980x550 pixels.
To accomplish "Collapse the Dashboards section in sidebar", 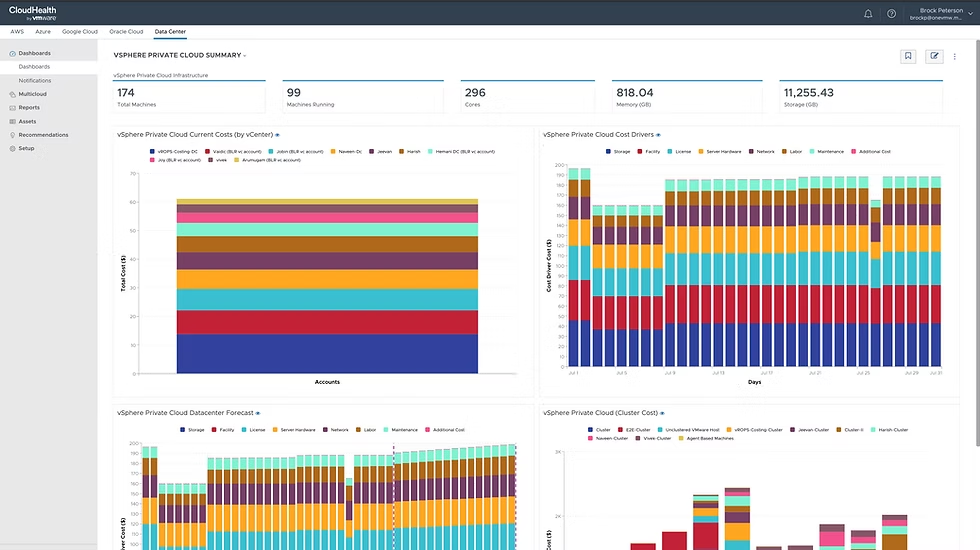I will pyautogui.click(x=34, y=53).
